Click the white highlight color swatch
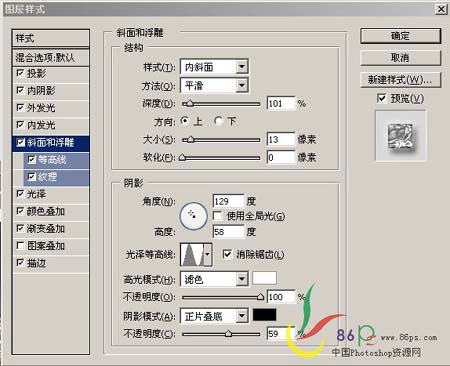The width and height of the screenshot is (450, 366). coord(264,278)
